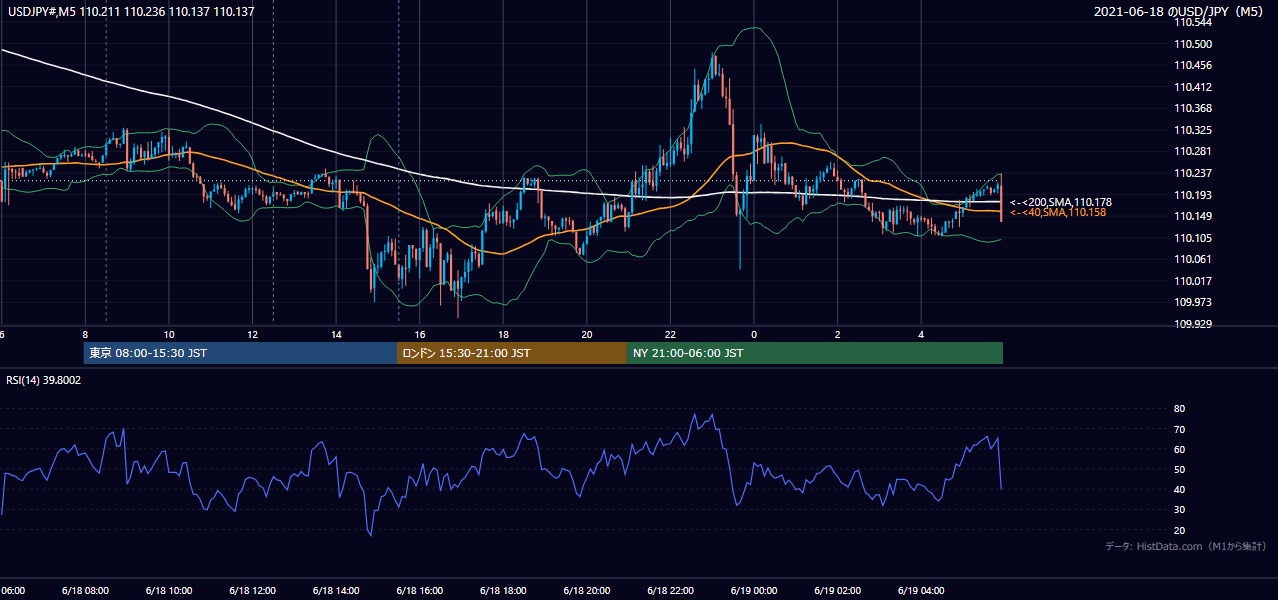Click price level 110.456 on the axis
Screen dimensions: 1278x600
[x=1193, y=66]
